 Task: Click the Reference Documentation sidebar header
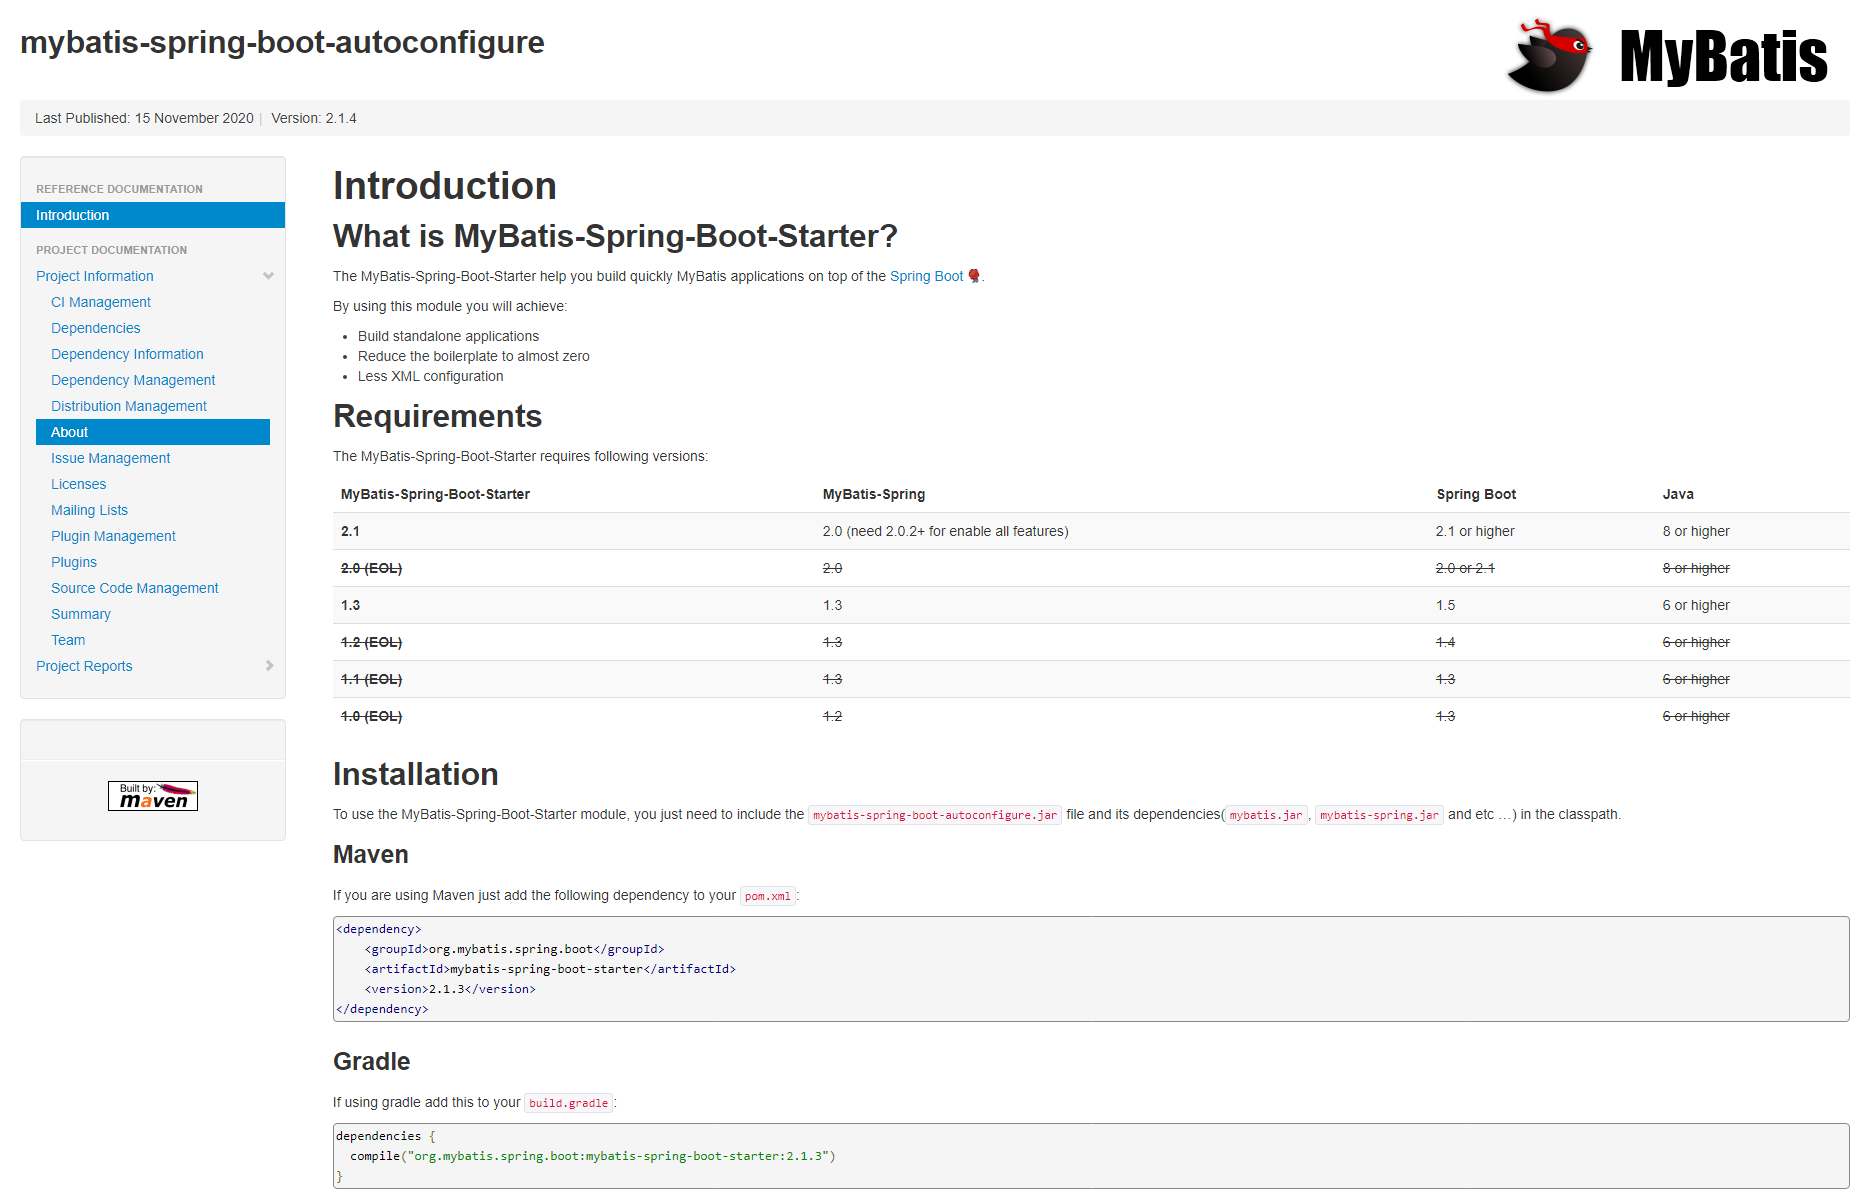(119, 189)
